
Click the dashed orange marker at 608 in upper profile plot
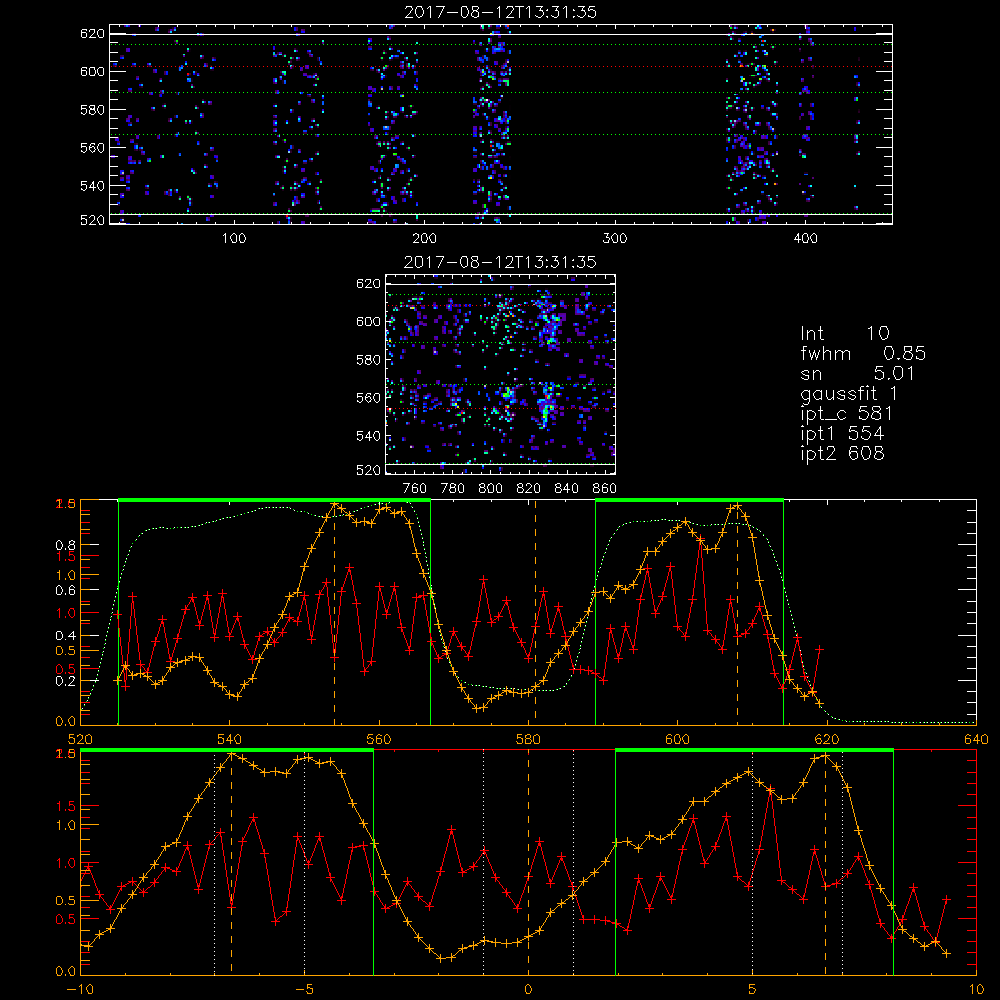pos(737,612)
